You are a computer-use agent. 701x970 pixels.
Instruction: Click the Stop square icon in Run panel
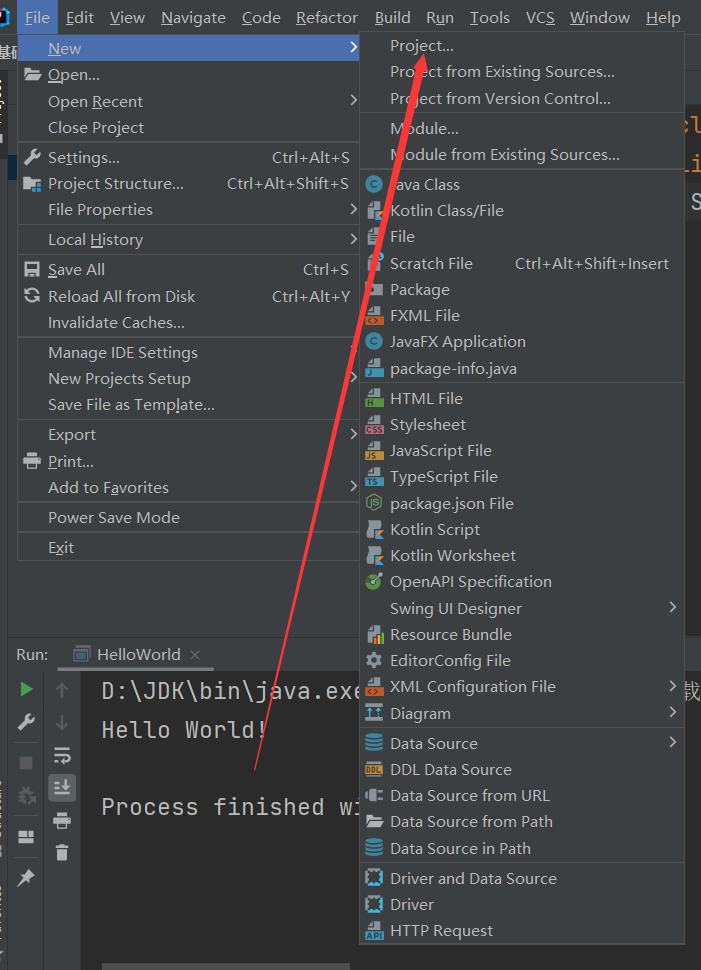[26, 763]
